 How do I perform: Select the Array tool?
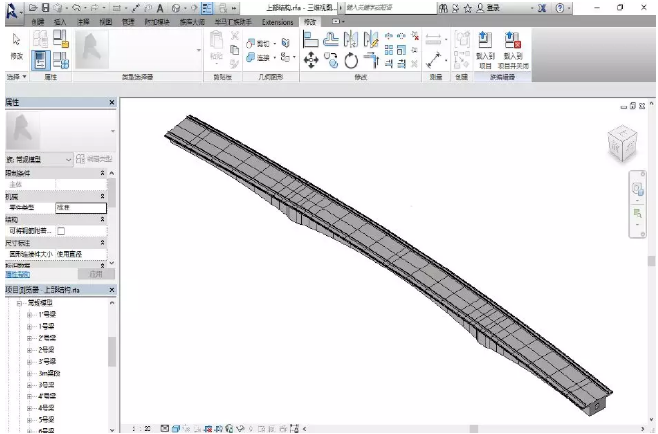coord(389,50)
